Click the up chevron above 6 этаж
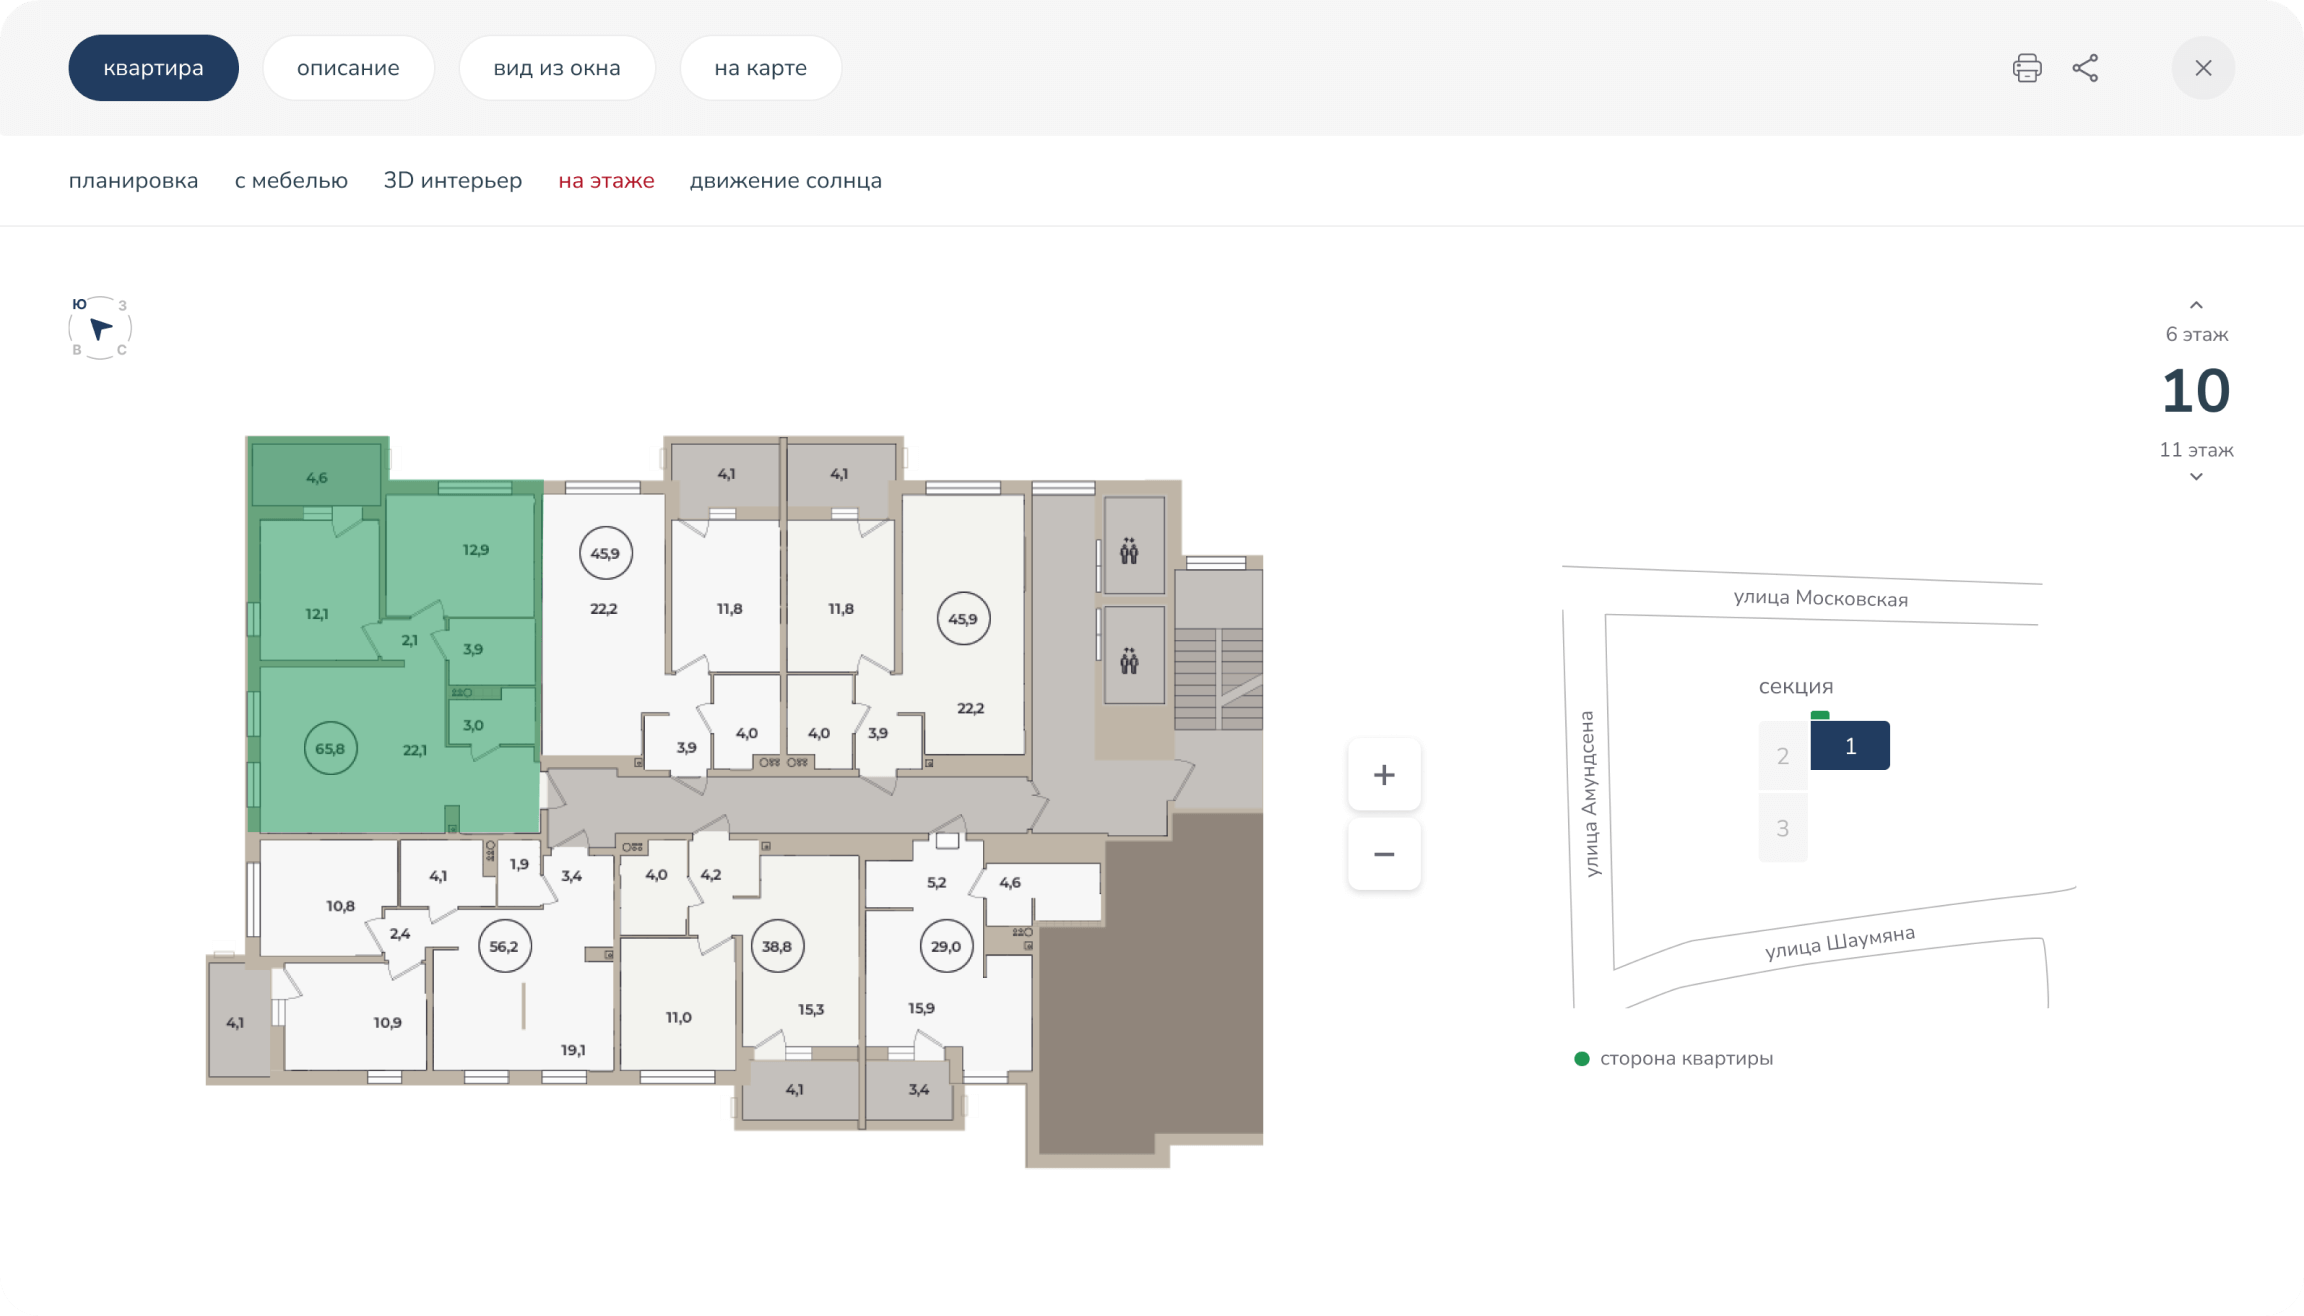The width and height of the screenshot is (2304, 1316). [x=2196, y=305]
